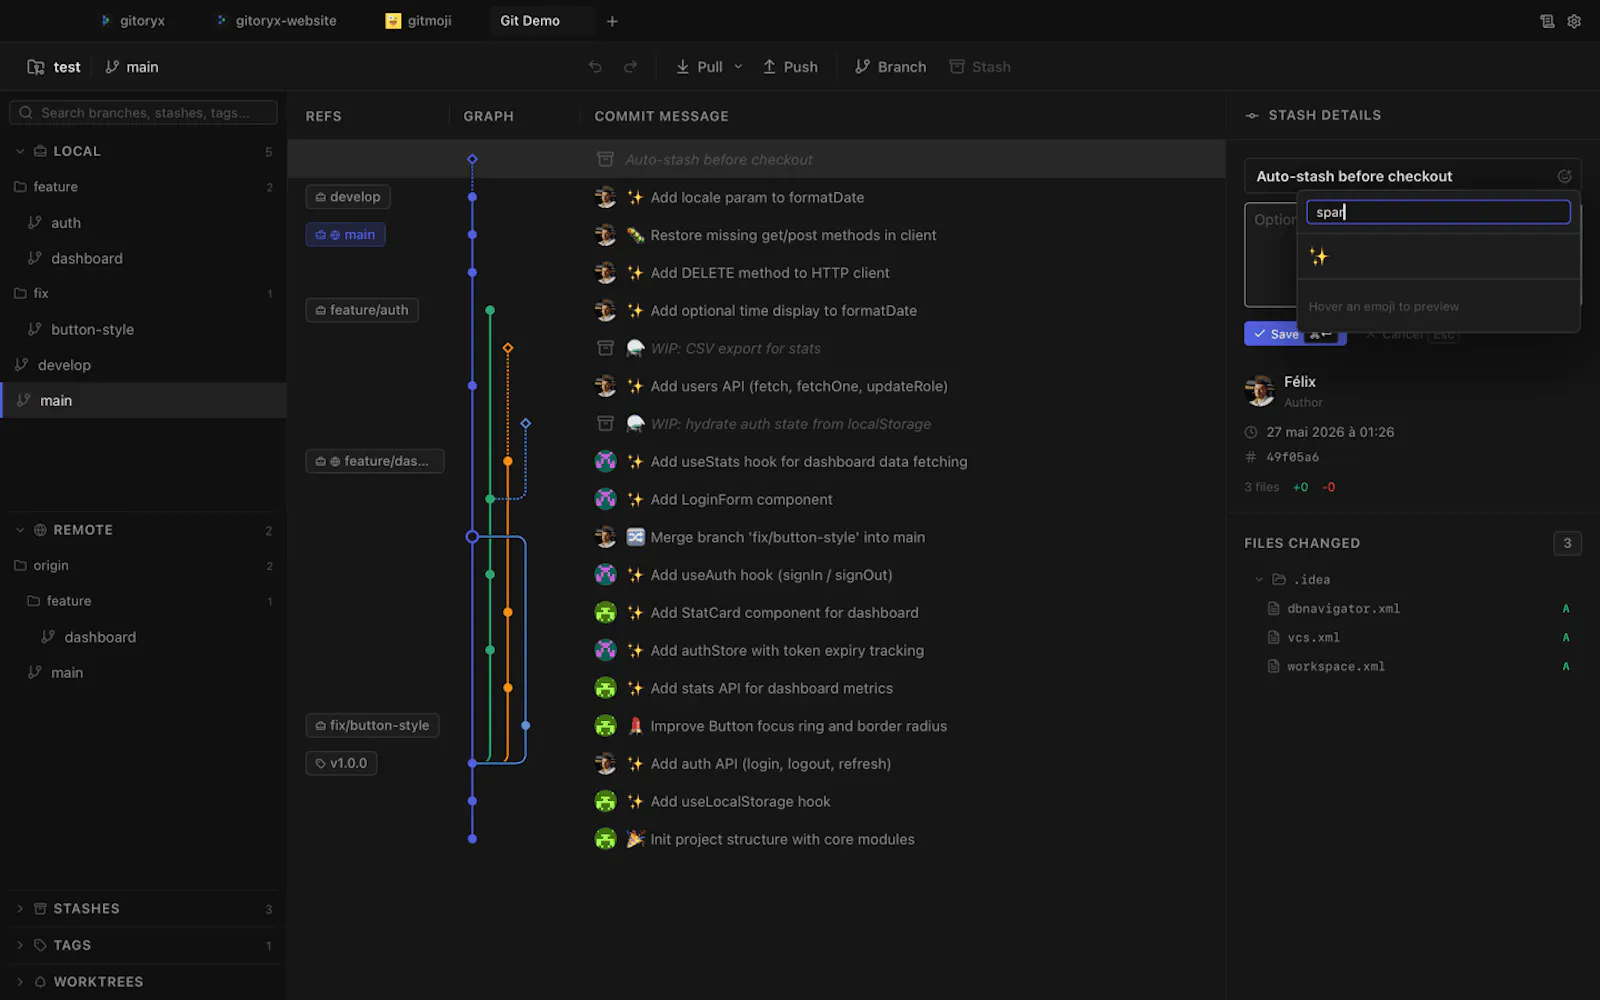This screenshot has width=1600, height=1000.
Task: Click the develop ref label
Action: click(348, 197)
